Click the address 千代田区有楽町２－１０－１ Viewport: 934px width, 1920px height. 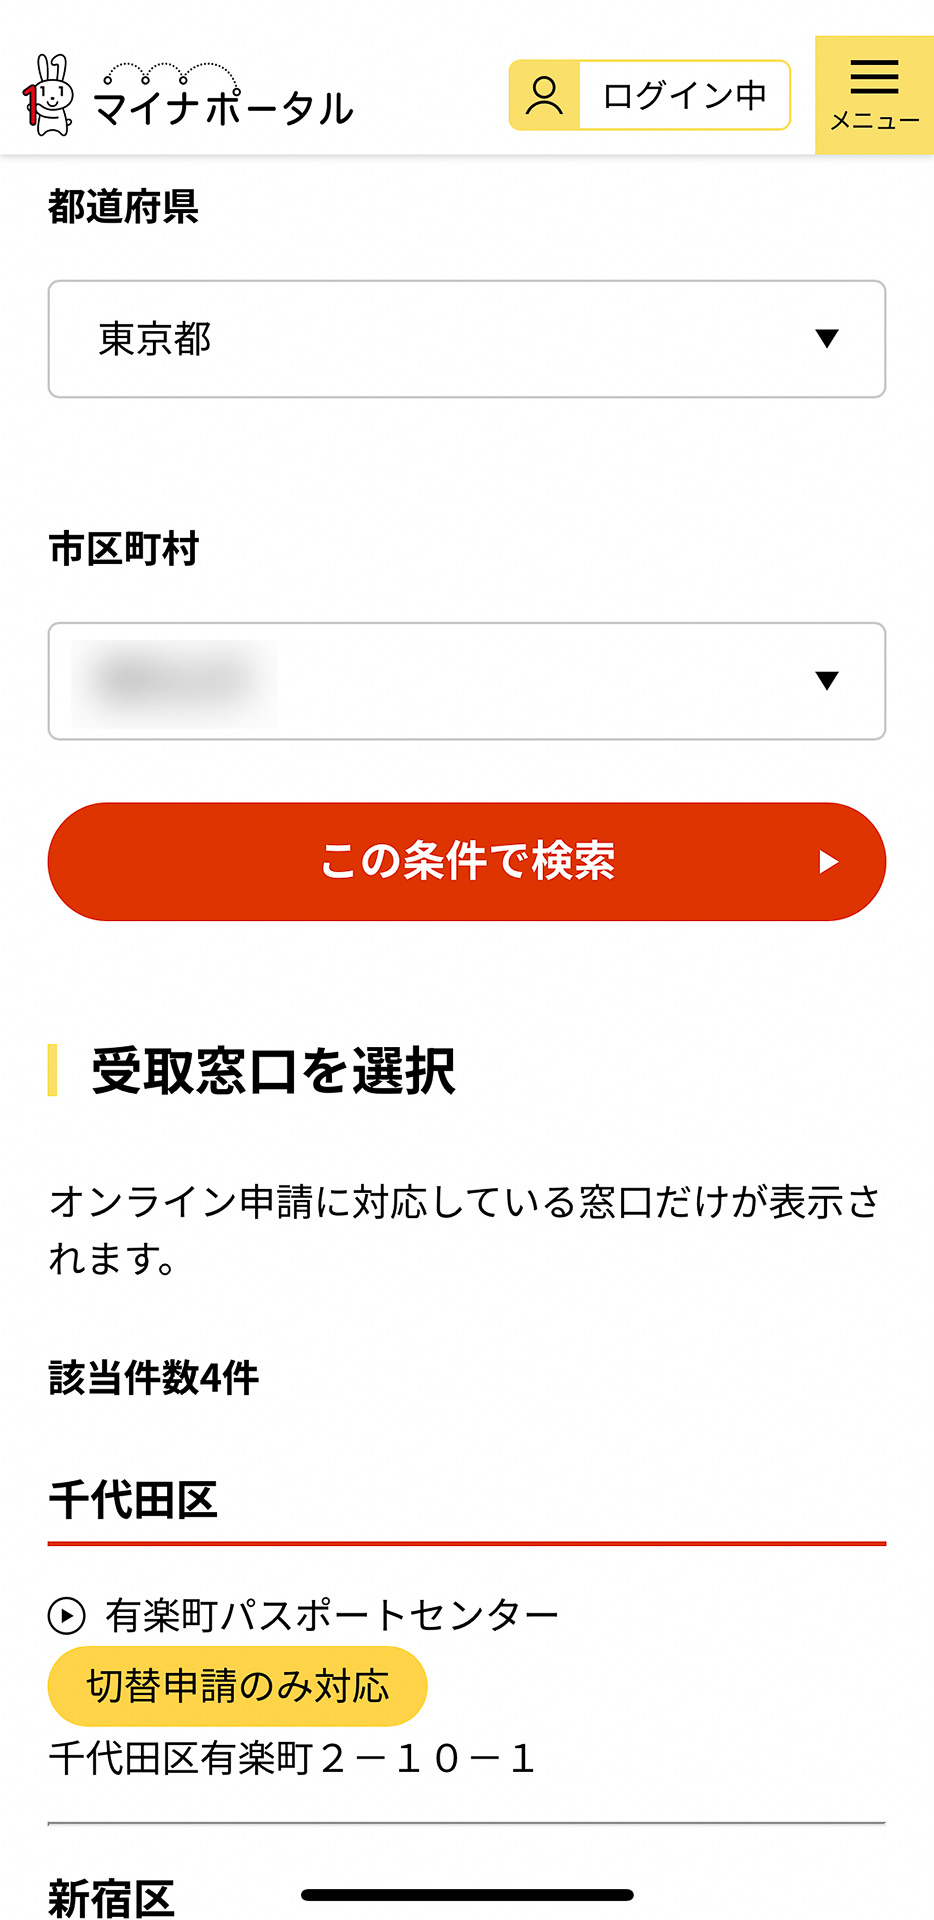tap(291, 1760)
